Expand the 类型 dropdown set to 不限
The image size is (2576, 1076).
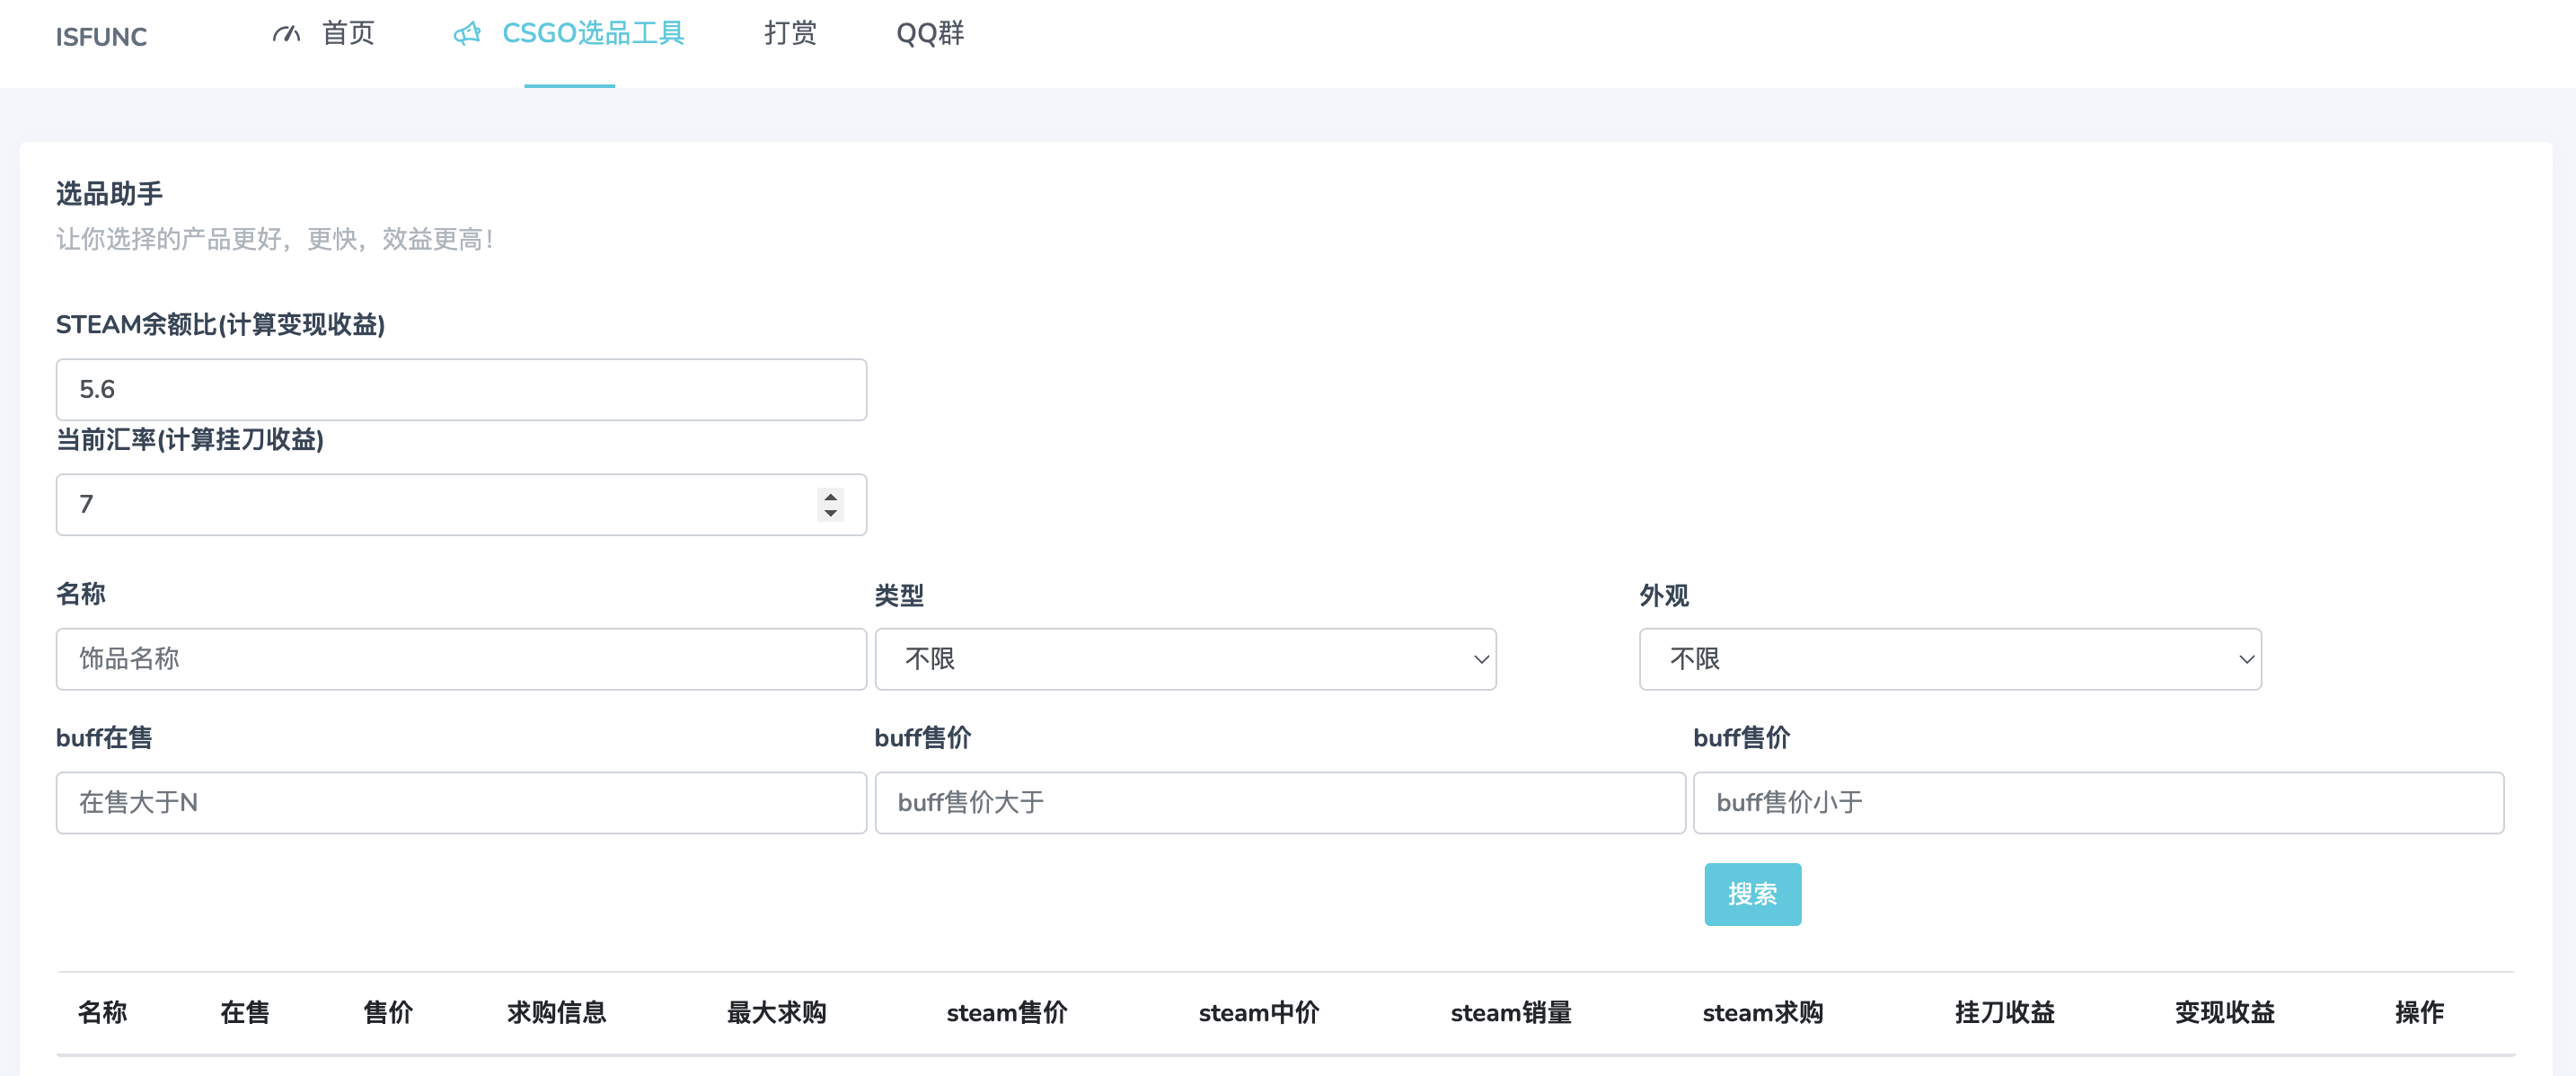pos(1185,659)
